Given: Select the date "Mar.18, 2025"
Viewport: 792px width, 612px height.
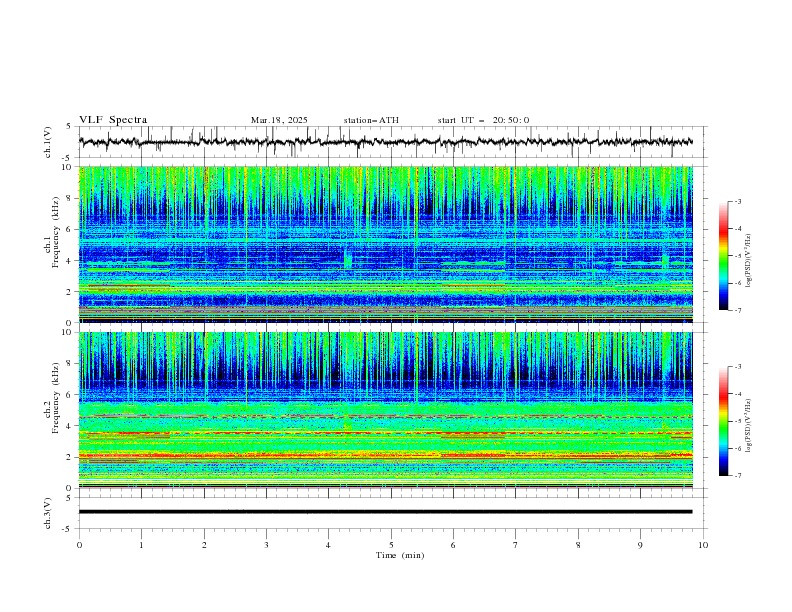Looking at the screenshot, I should click(x=279, y=120).
